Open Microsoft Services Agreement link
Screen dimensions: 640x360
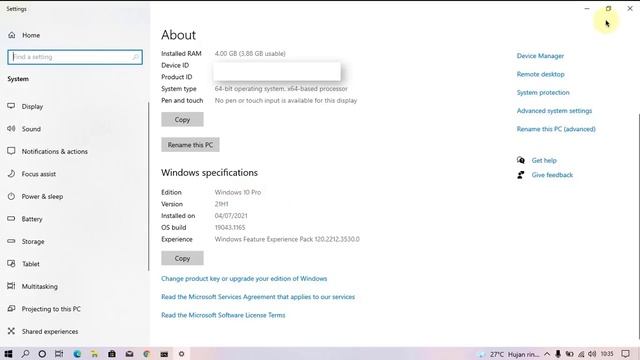point(258,297)
